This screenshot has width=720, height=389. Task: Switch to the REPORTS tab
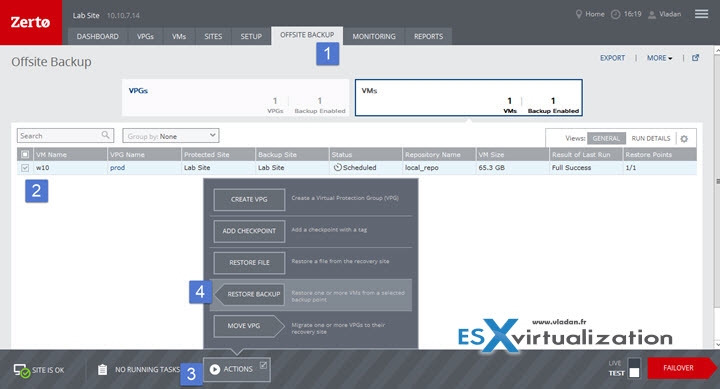point(428,36)
